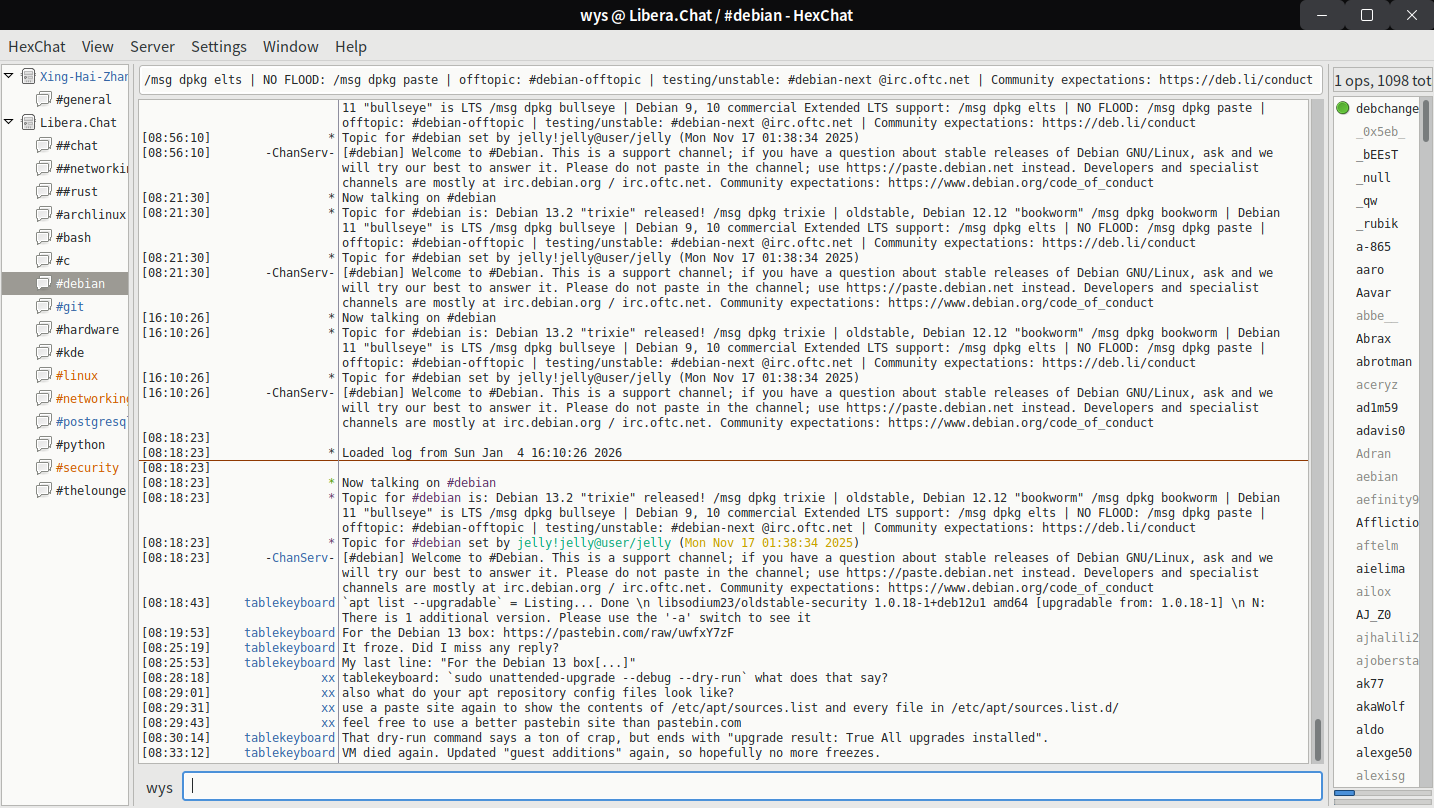Open the View menu
This screenshot has height=808, width=1434.
click(x=98, y=47)
